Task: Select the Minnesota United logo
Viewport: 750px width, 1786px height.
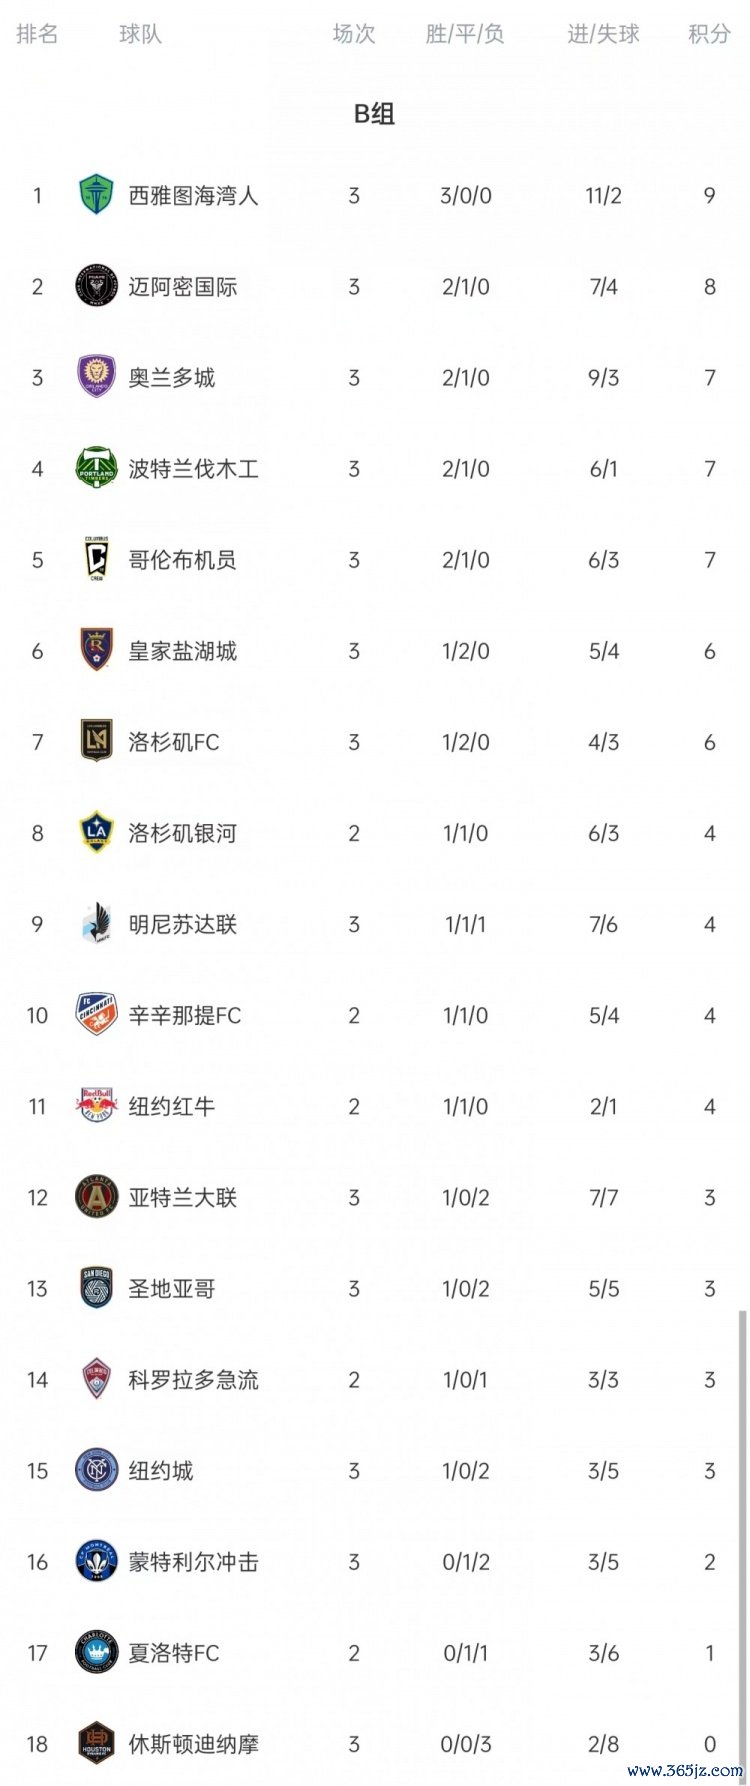Action: [x=97, y=924]
